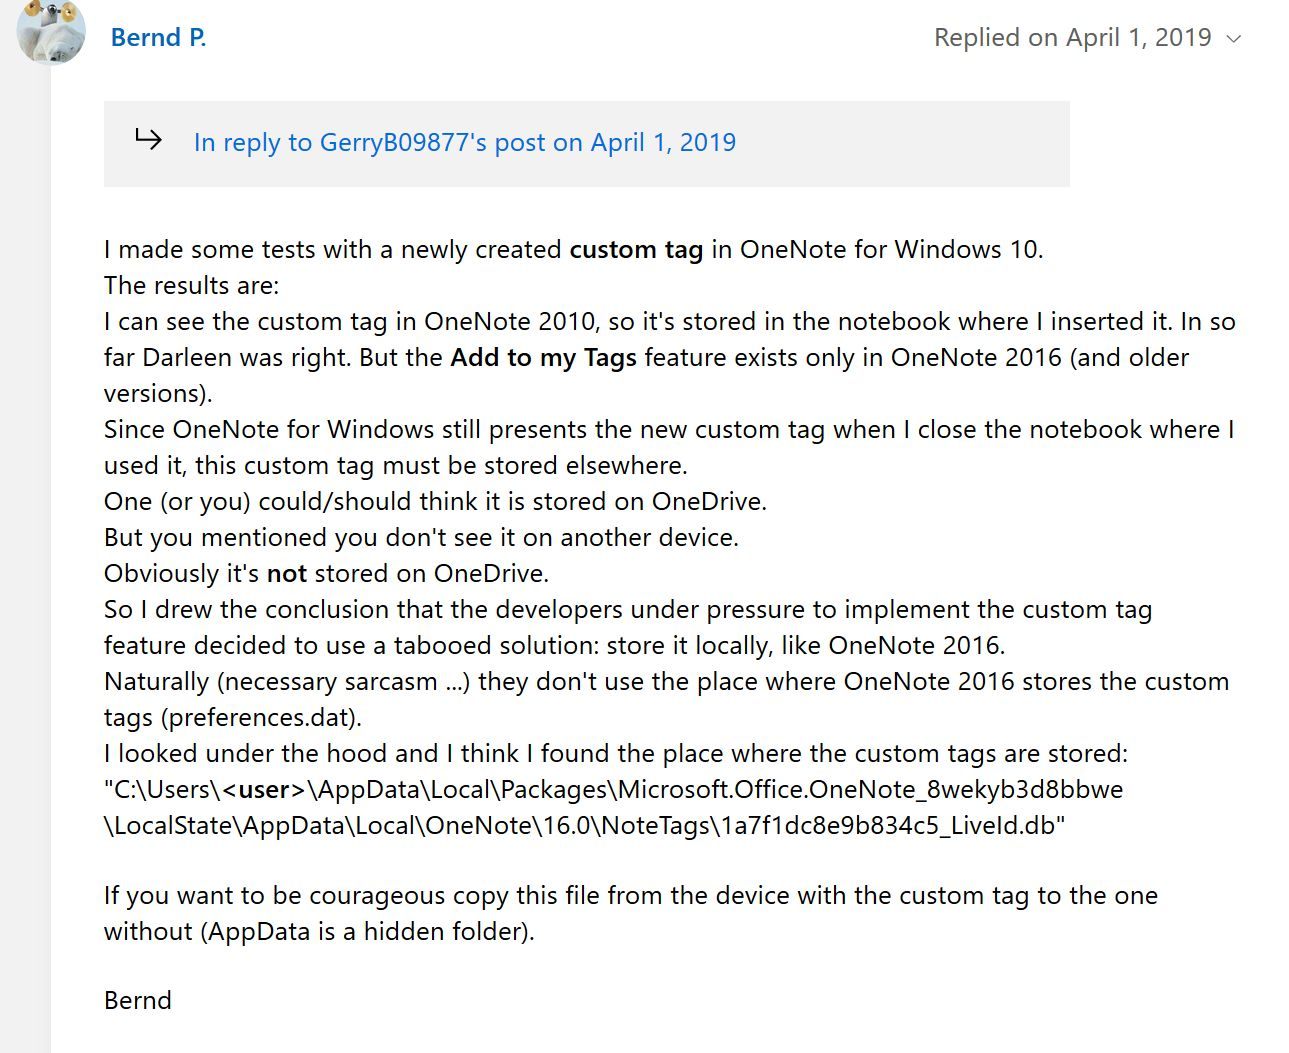Click the 'Replied on April 1, 2019' date text
The width and height of the screenshot is (1289, 1053).
(1072, 38)
